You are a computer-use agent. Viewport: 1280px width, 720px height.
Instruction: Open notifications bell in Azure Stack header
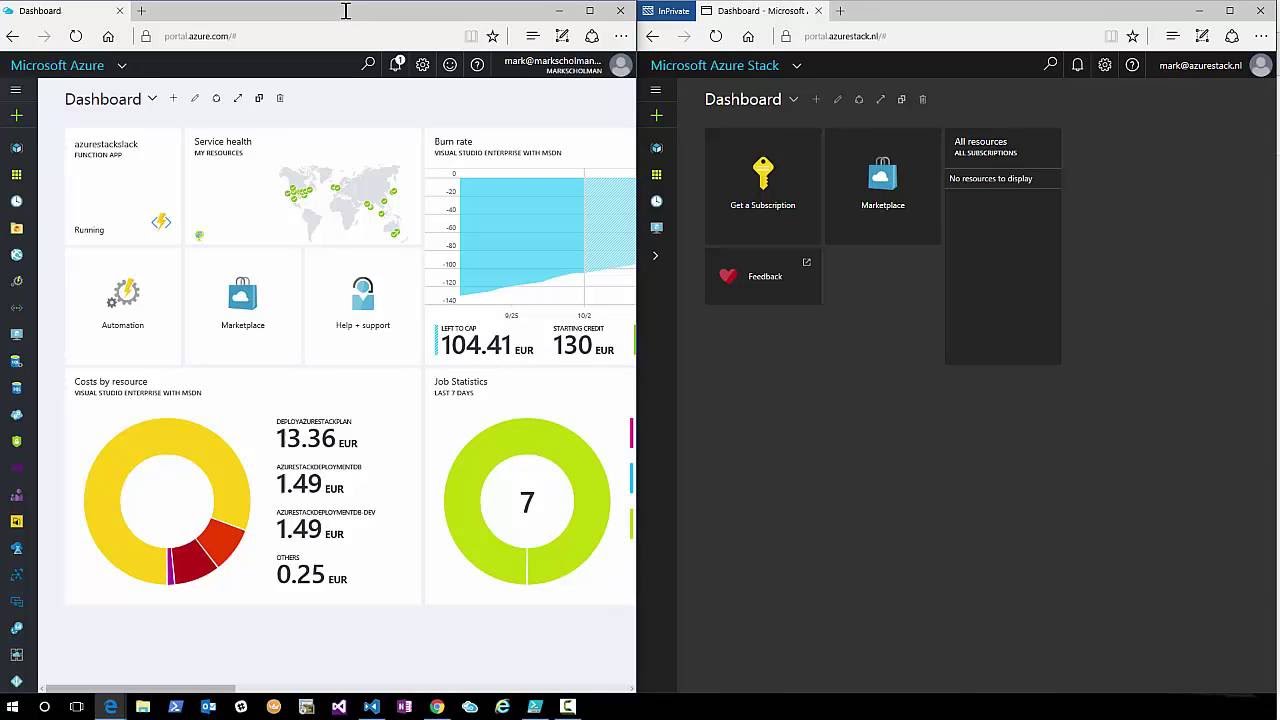pyautogui.click(x=1077, y=65)
